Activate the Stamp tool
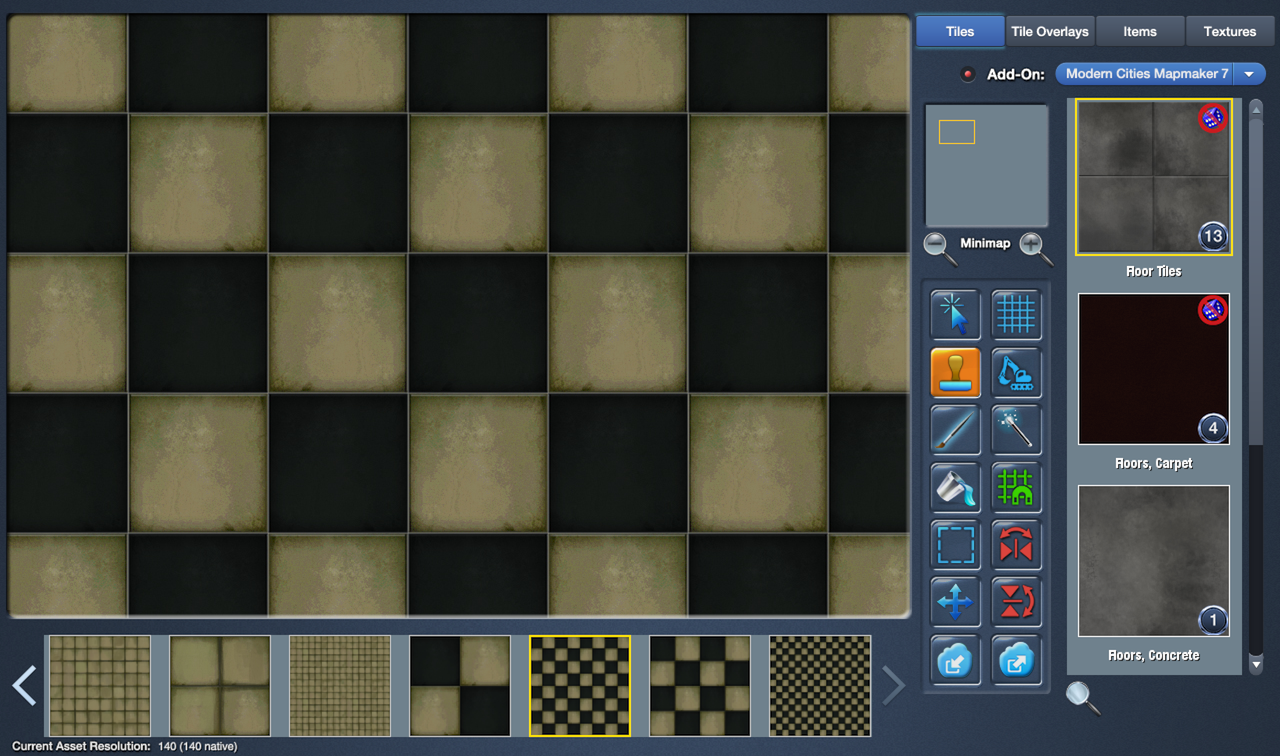This screenshot has height=756, width=1280. tap(955, 372)
